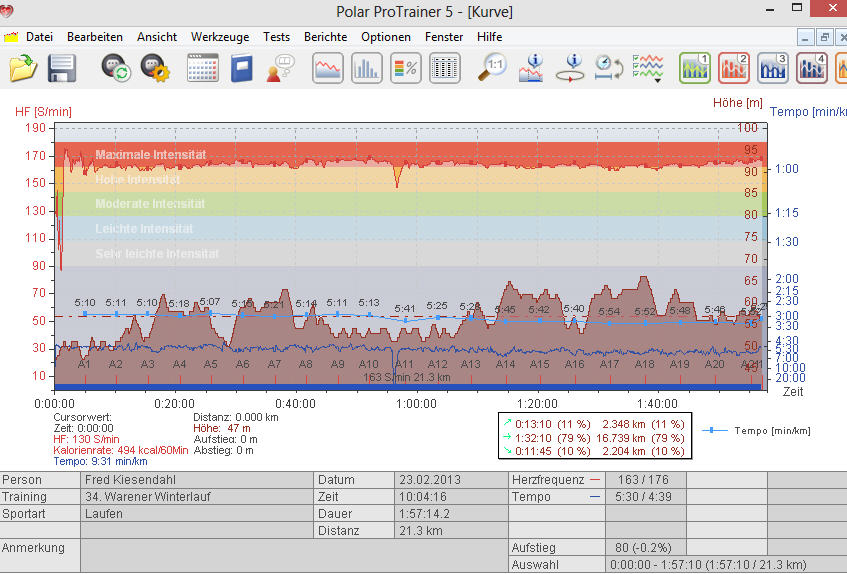Open the Berichte menu

(325, 37)
